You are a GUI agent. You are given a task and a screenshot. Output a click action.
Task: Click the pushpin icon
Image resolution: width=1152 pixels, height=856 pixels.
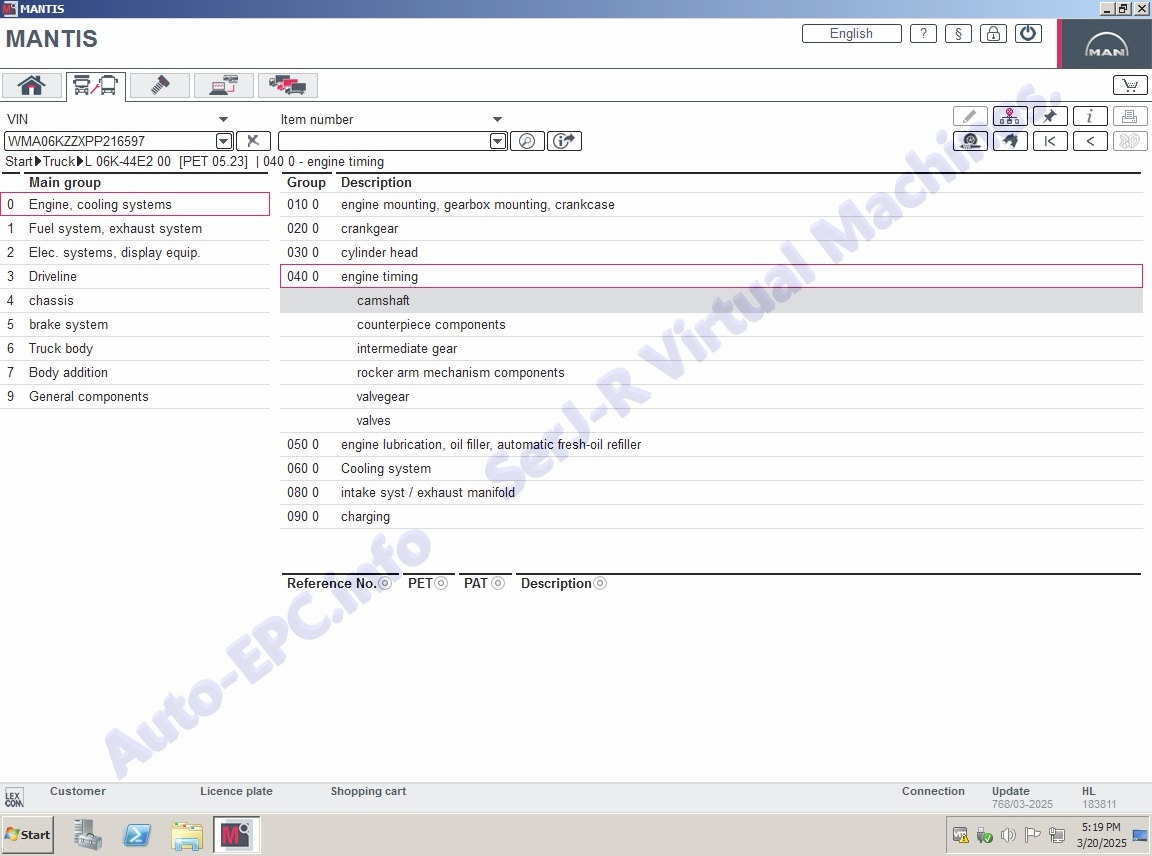1050,116
